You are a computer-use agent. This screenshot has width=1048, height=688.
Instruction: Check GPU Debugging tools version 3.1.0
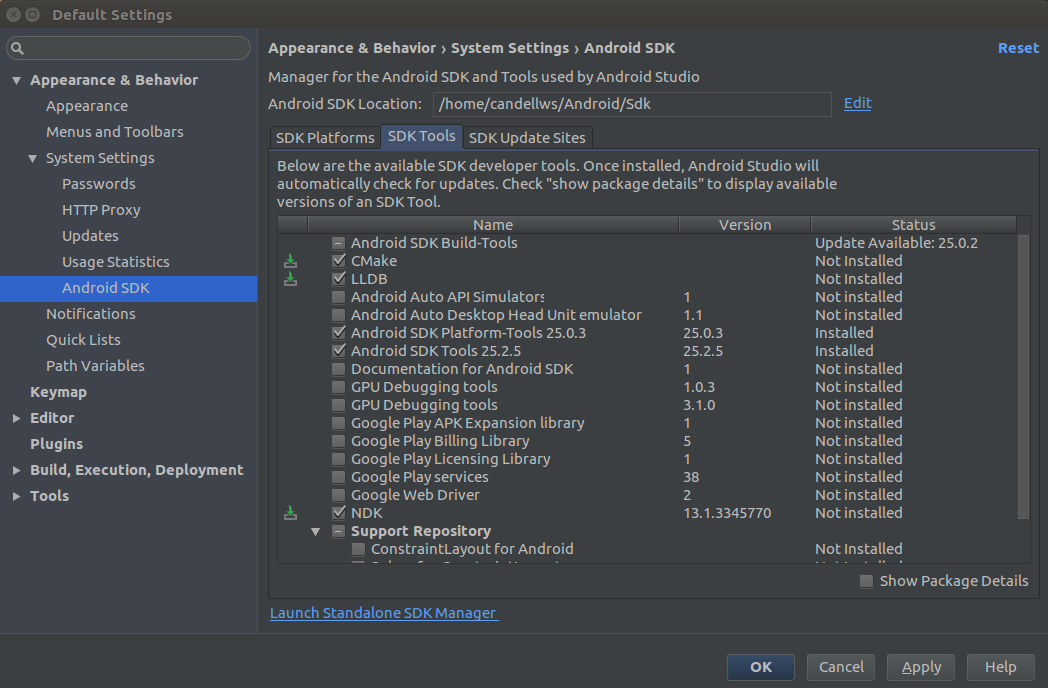339,405
